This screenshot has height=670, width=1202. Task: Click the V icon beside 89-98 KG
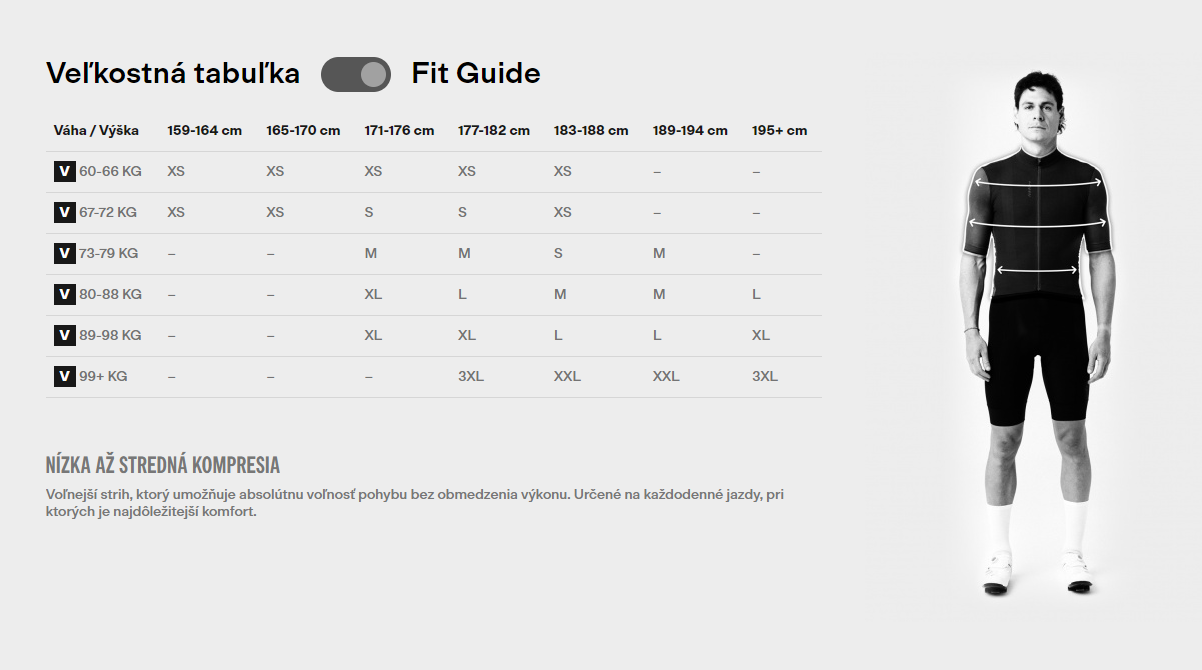click(x=65, y=335)
